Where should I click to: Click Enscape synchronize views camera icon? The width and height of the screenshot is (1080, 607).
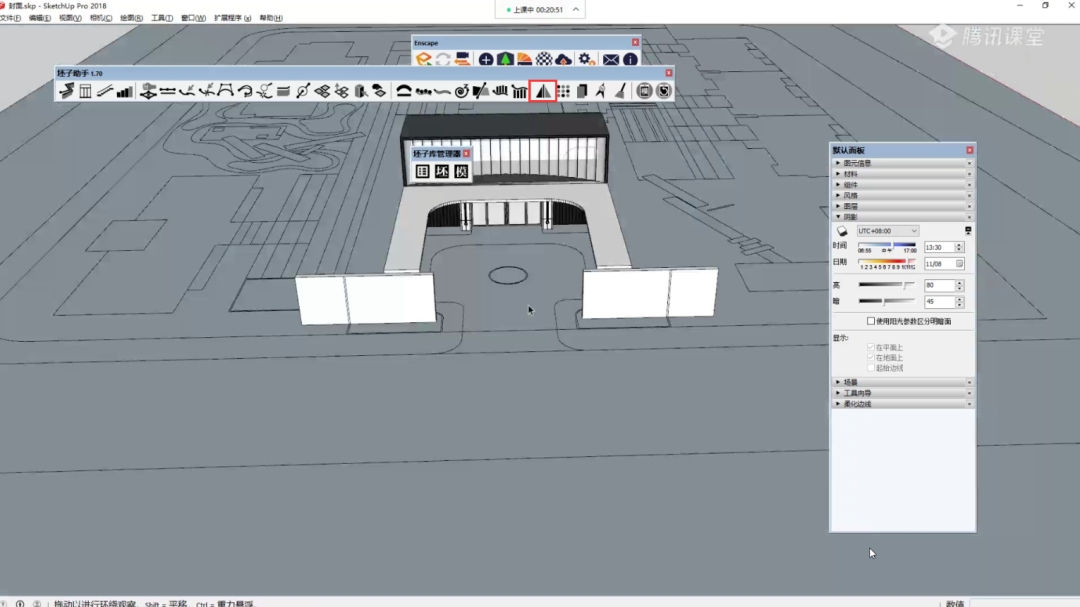[x=462, y=60]
